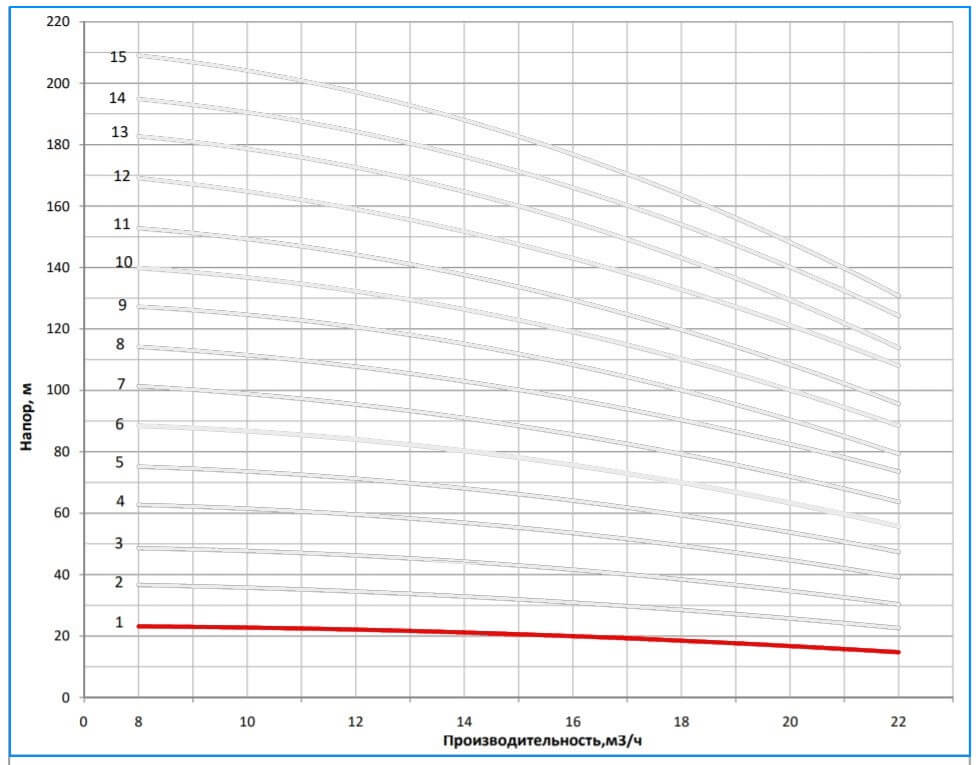Click curve label 3

(x=119, y=544)
